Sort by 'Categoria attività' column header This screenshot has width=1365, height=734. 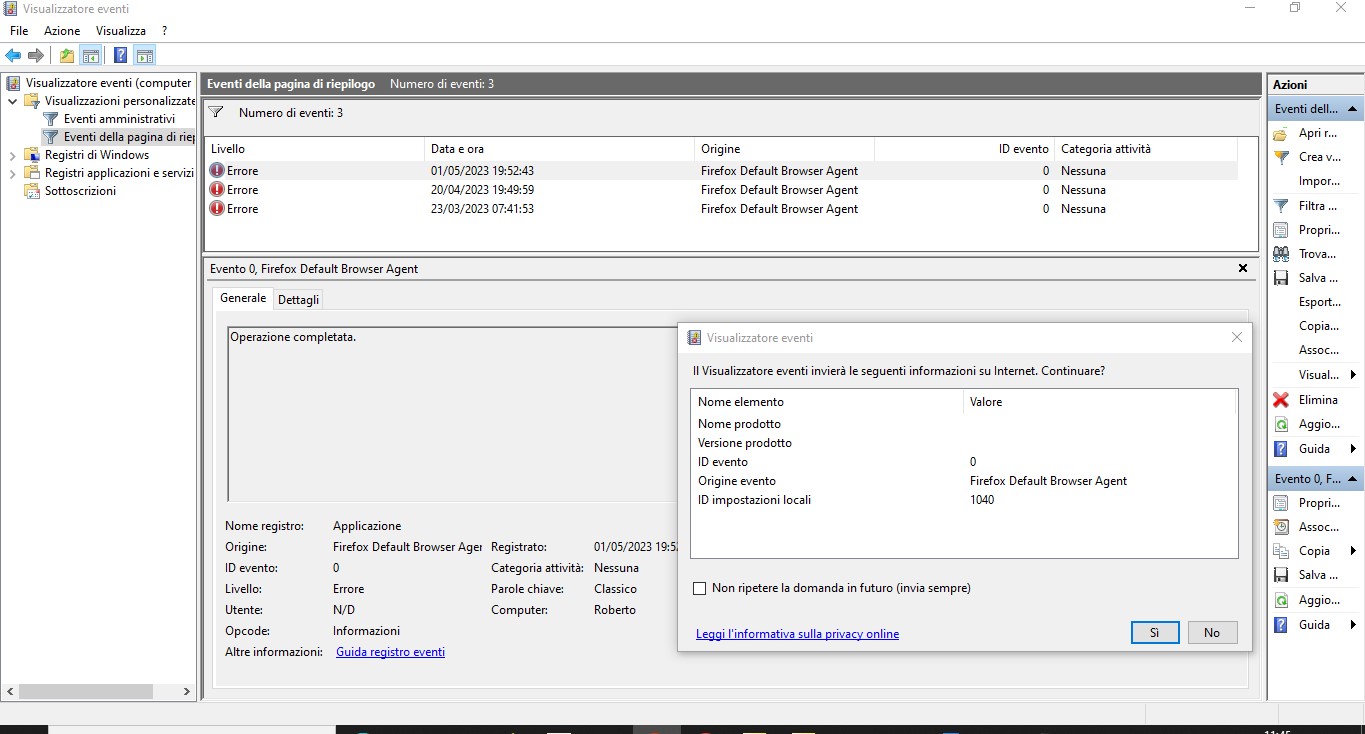click(1145, 149)
